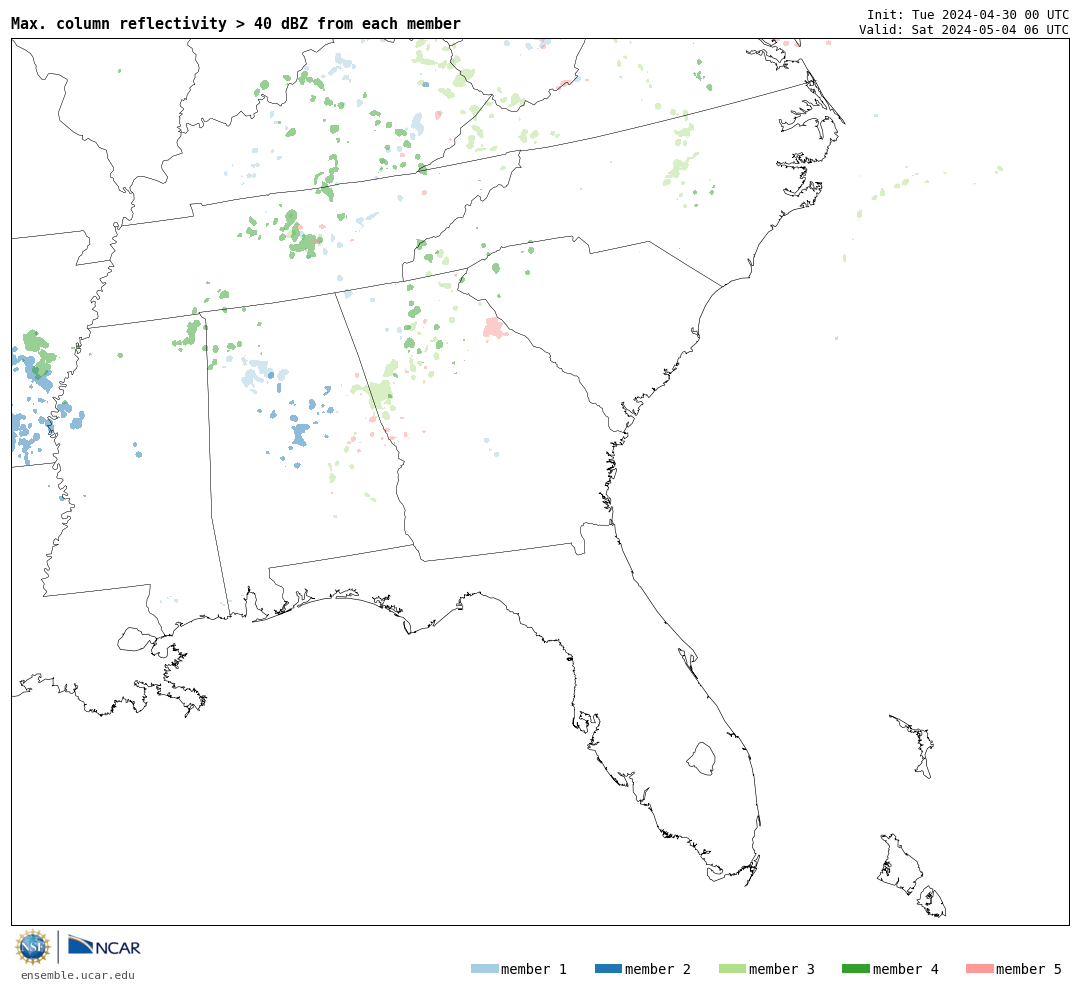The image size is (1080, 988).
Task: Click the 'Init: Tue 2024-04-30 00 UTC' text
Action: [968, 14]
